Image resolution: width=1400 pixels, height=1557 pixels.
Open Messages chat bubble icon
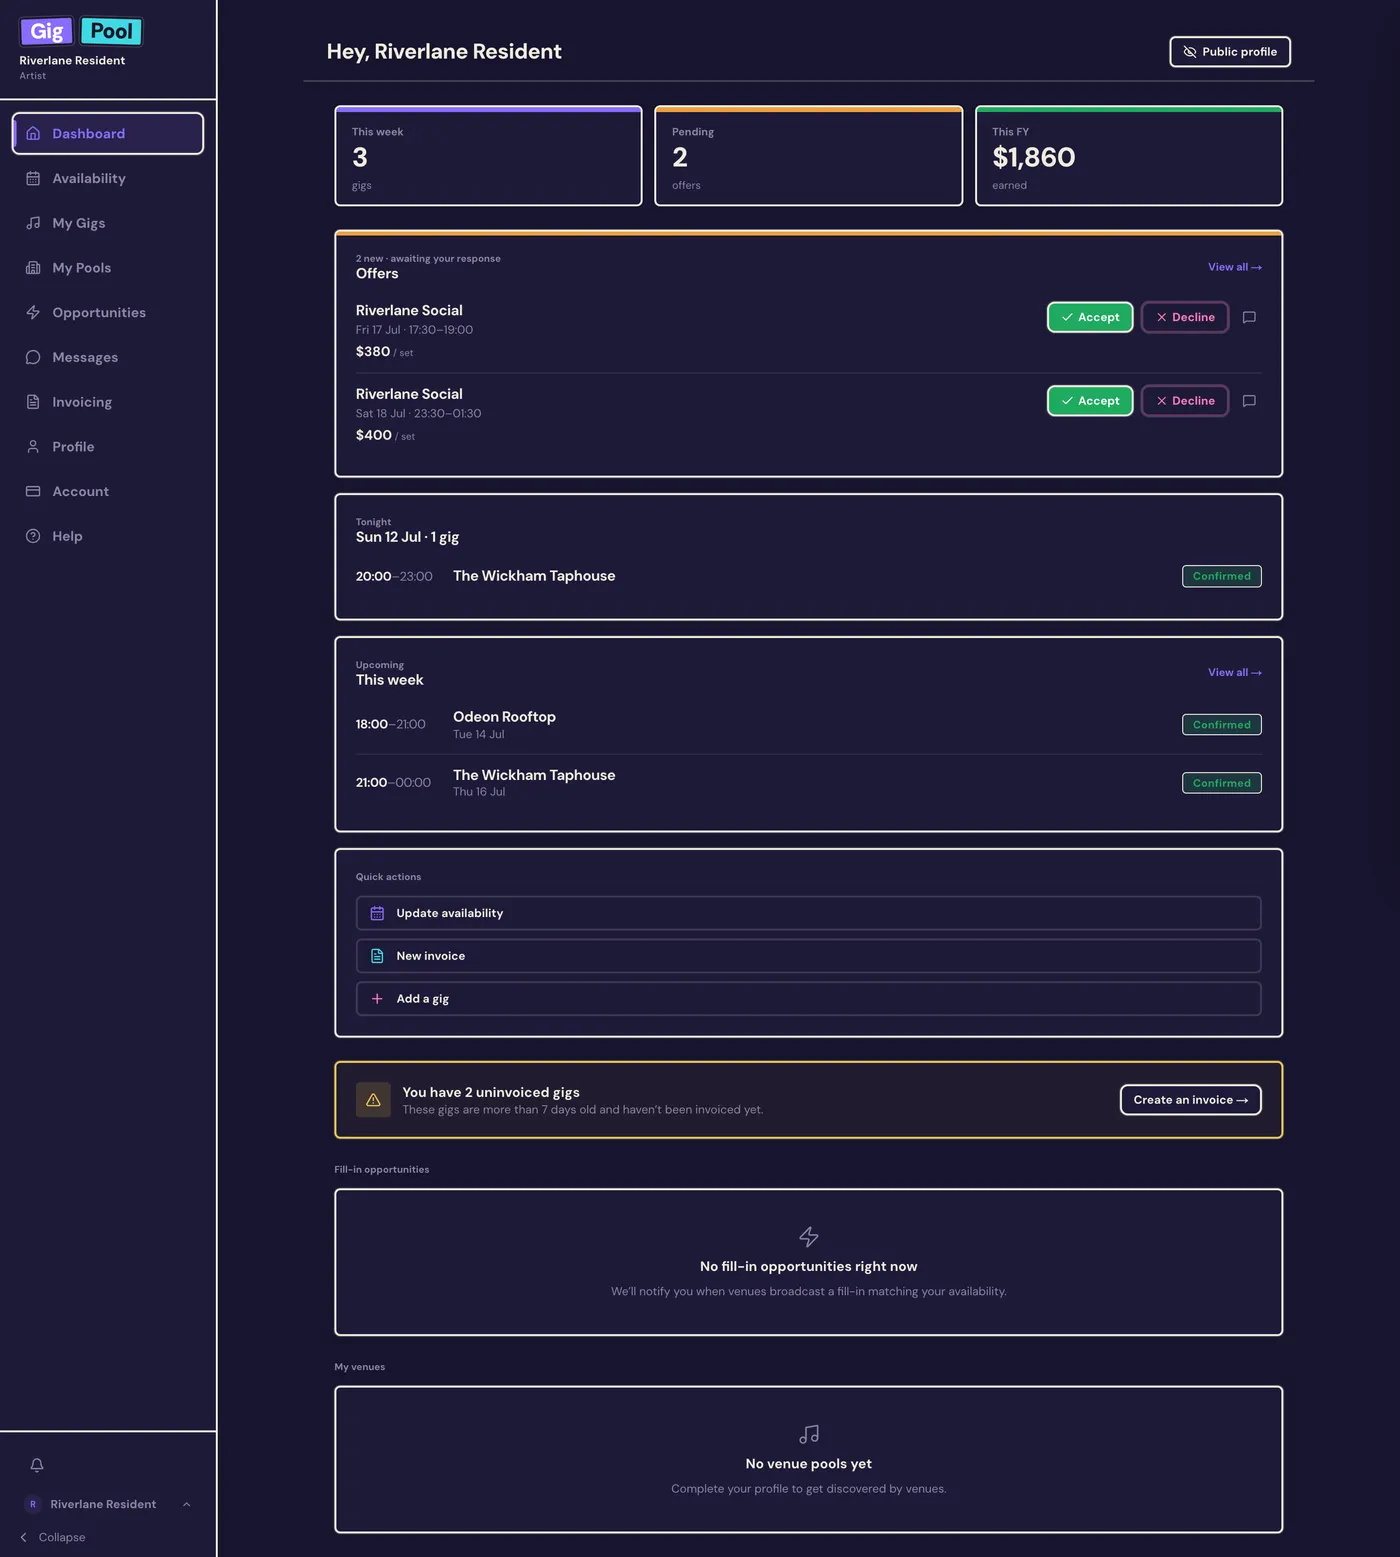33,357
